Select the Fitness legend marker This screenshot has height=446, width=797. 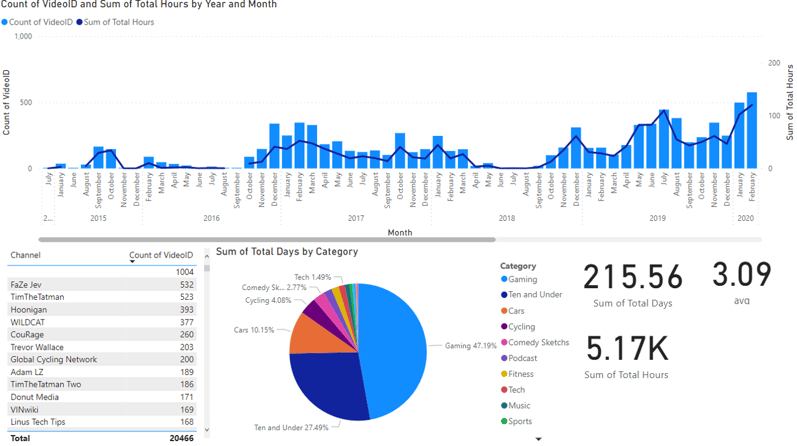coord(504,374)
